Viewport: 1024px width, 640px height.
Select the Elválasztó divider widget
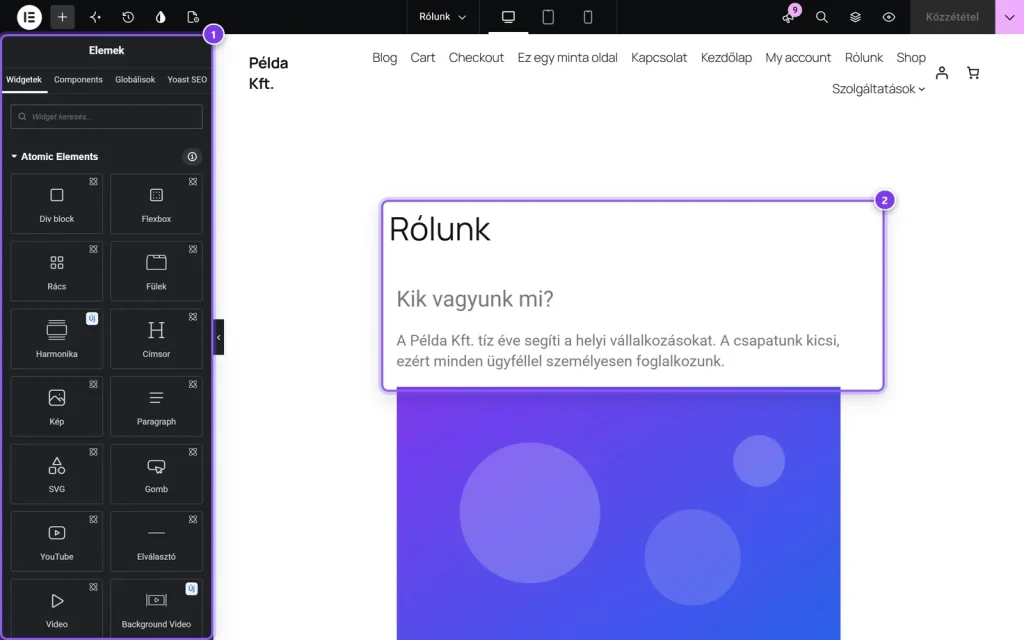[156, 541]
